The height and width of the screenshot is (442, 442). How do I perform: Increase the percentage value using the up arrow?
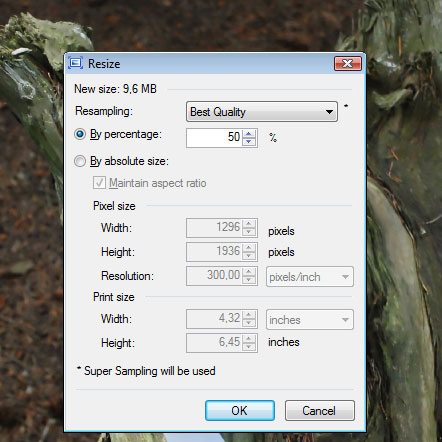coord(249,134)
